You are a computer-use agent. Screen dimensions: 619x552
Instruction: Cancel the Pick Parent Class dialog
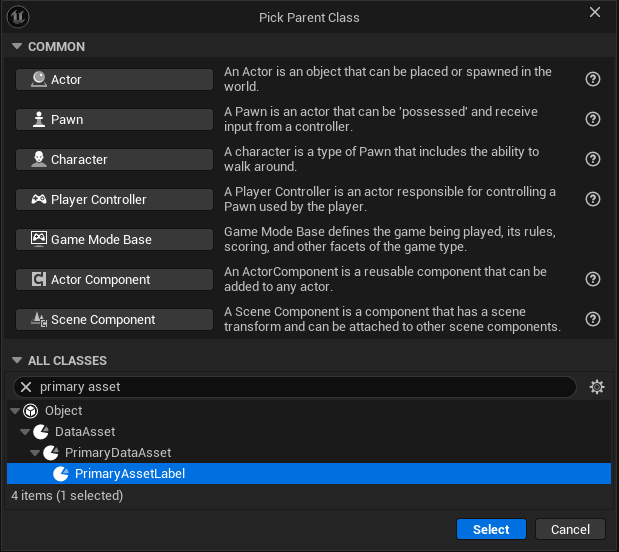click(x=570, y=529)
